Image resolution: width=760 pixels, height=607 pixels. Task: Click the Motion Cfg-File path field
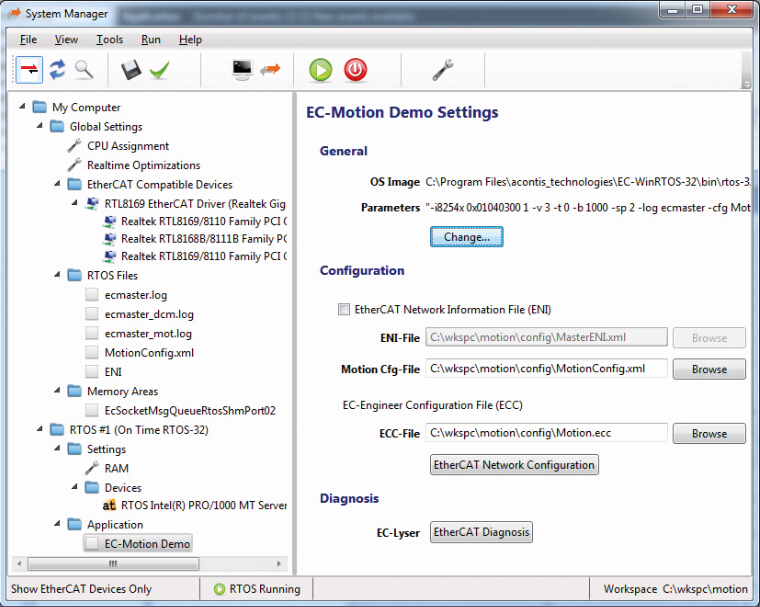[546, 368]
